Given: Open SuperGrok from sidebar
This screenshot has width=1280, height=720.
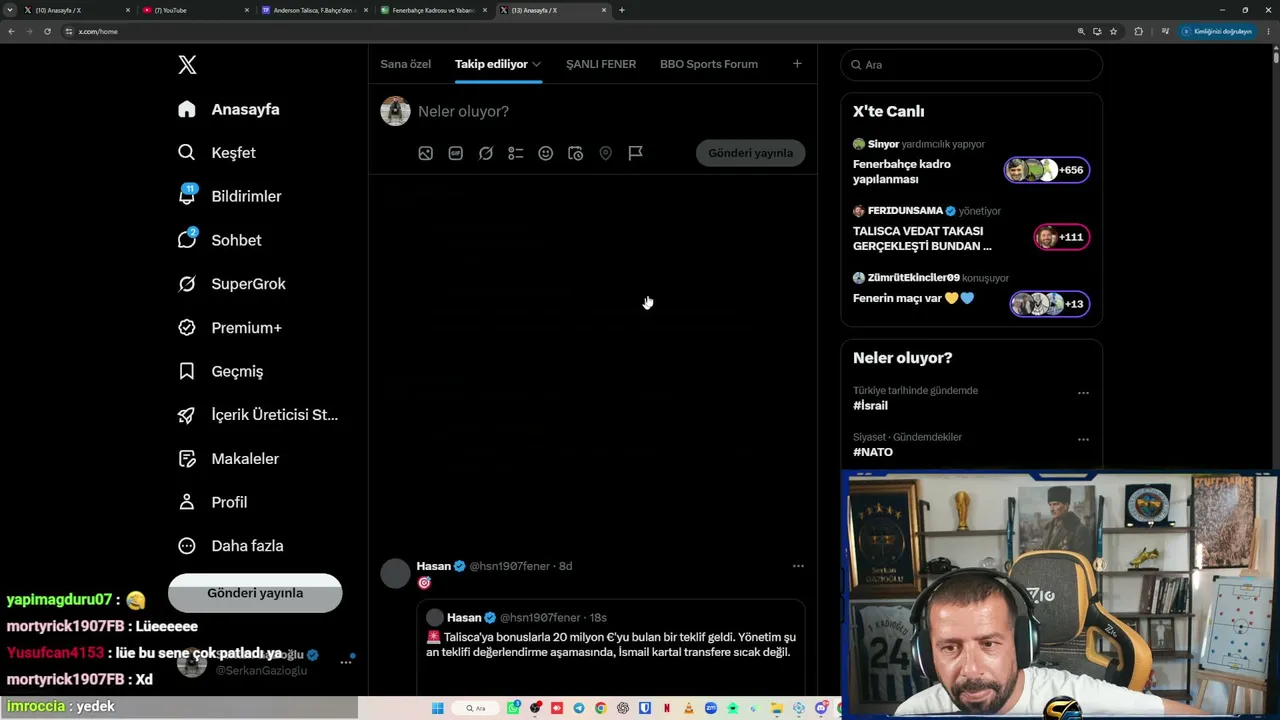Looking at the screenshot, I should [x=231, y=284].
